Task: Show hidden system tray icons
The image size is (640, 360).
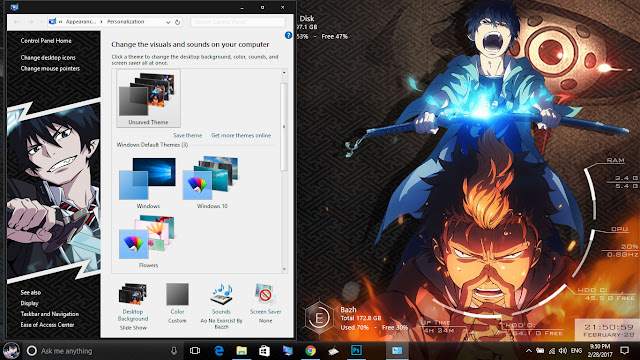Action: [x=529, y=351]
